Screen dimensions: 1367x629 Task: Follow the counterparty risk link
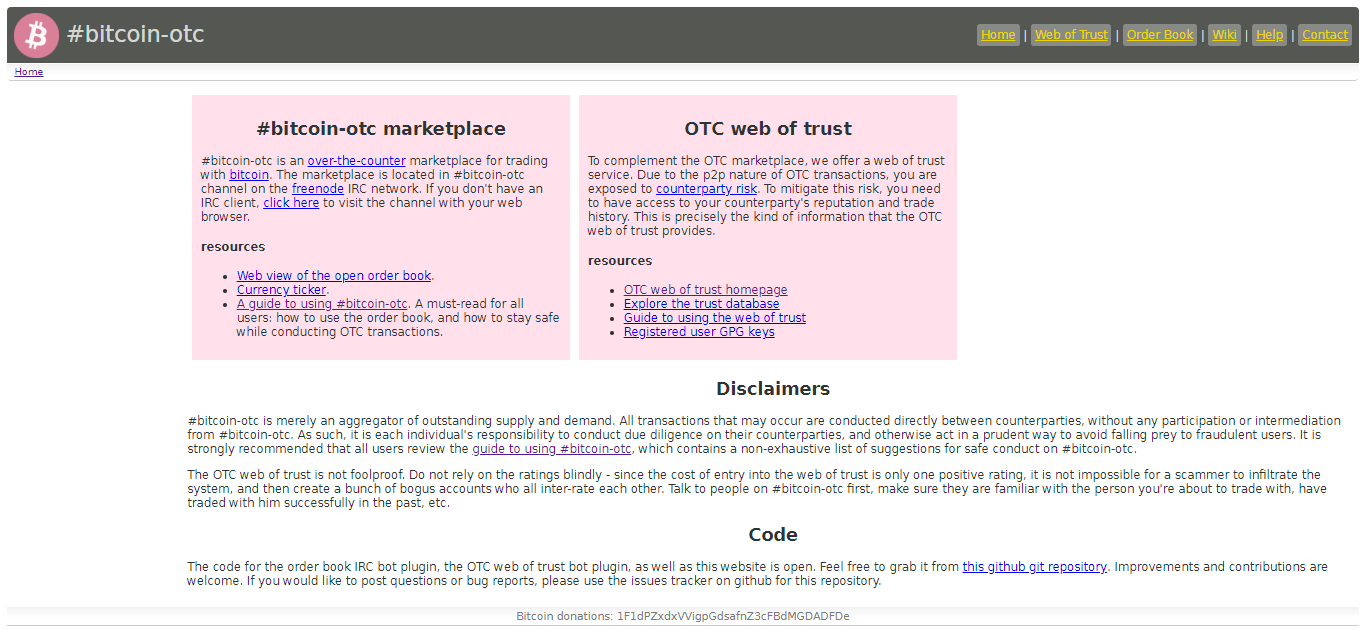coord(706,189)
